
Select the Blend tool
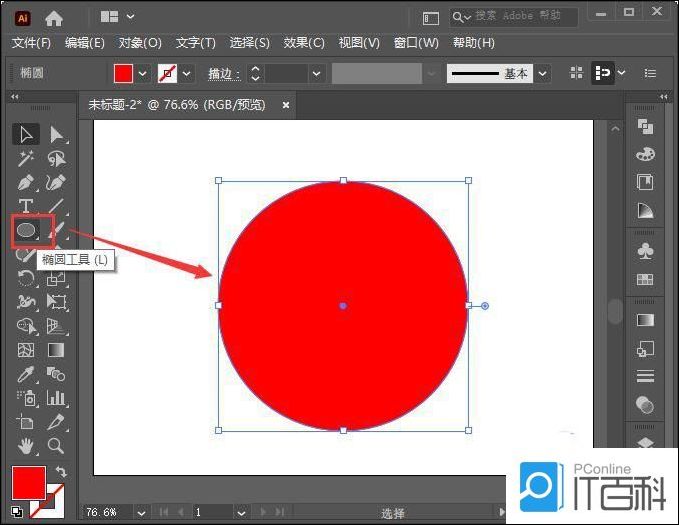(x=56, y=374)
